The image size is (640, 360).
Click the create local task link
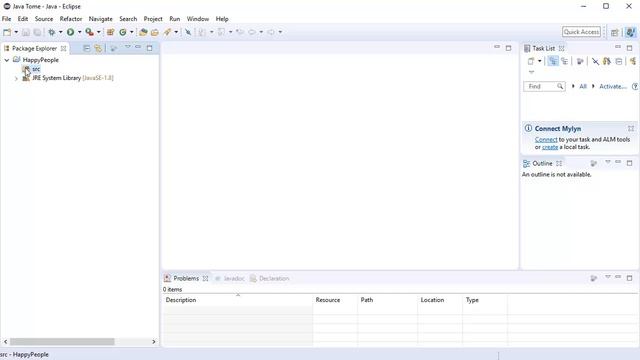550,147
